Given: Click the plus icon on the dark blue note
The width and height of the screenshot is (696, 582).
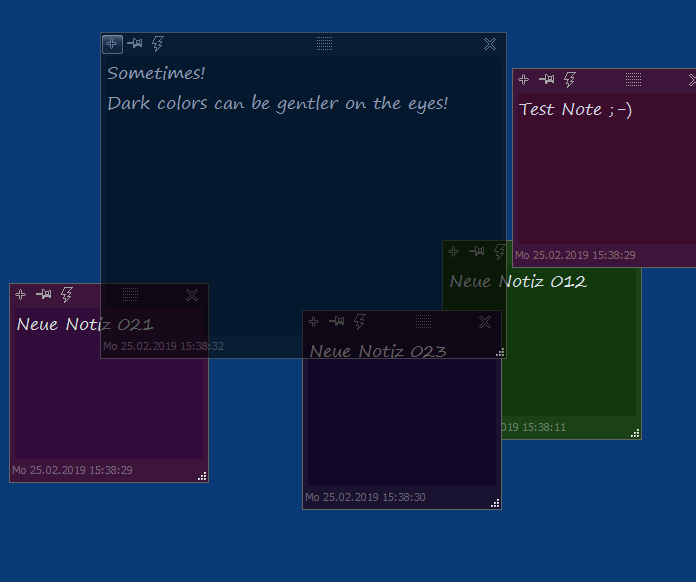Looking at the screenshot, I should coord(112,44).
